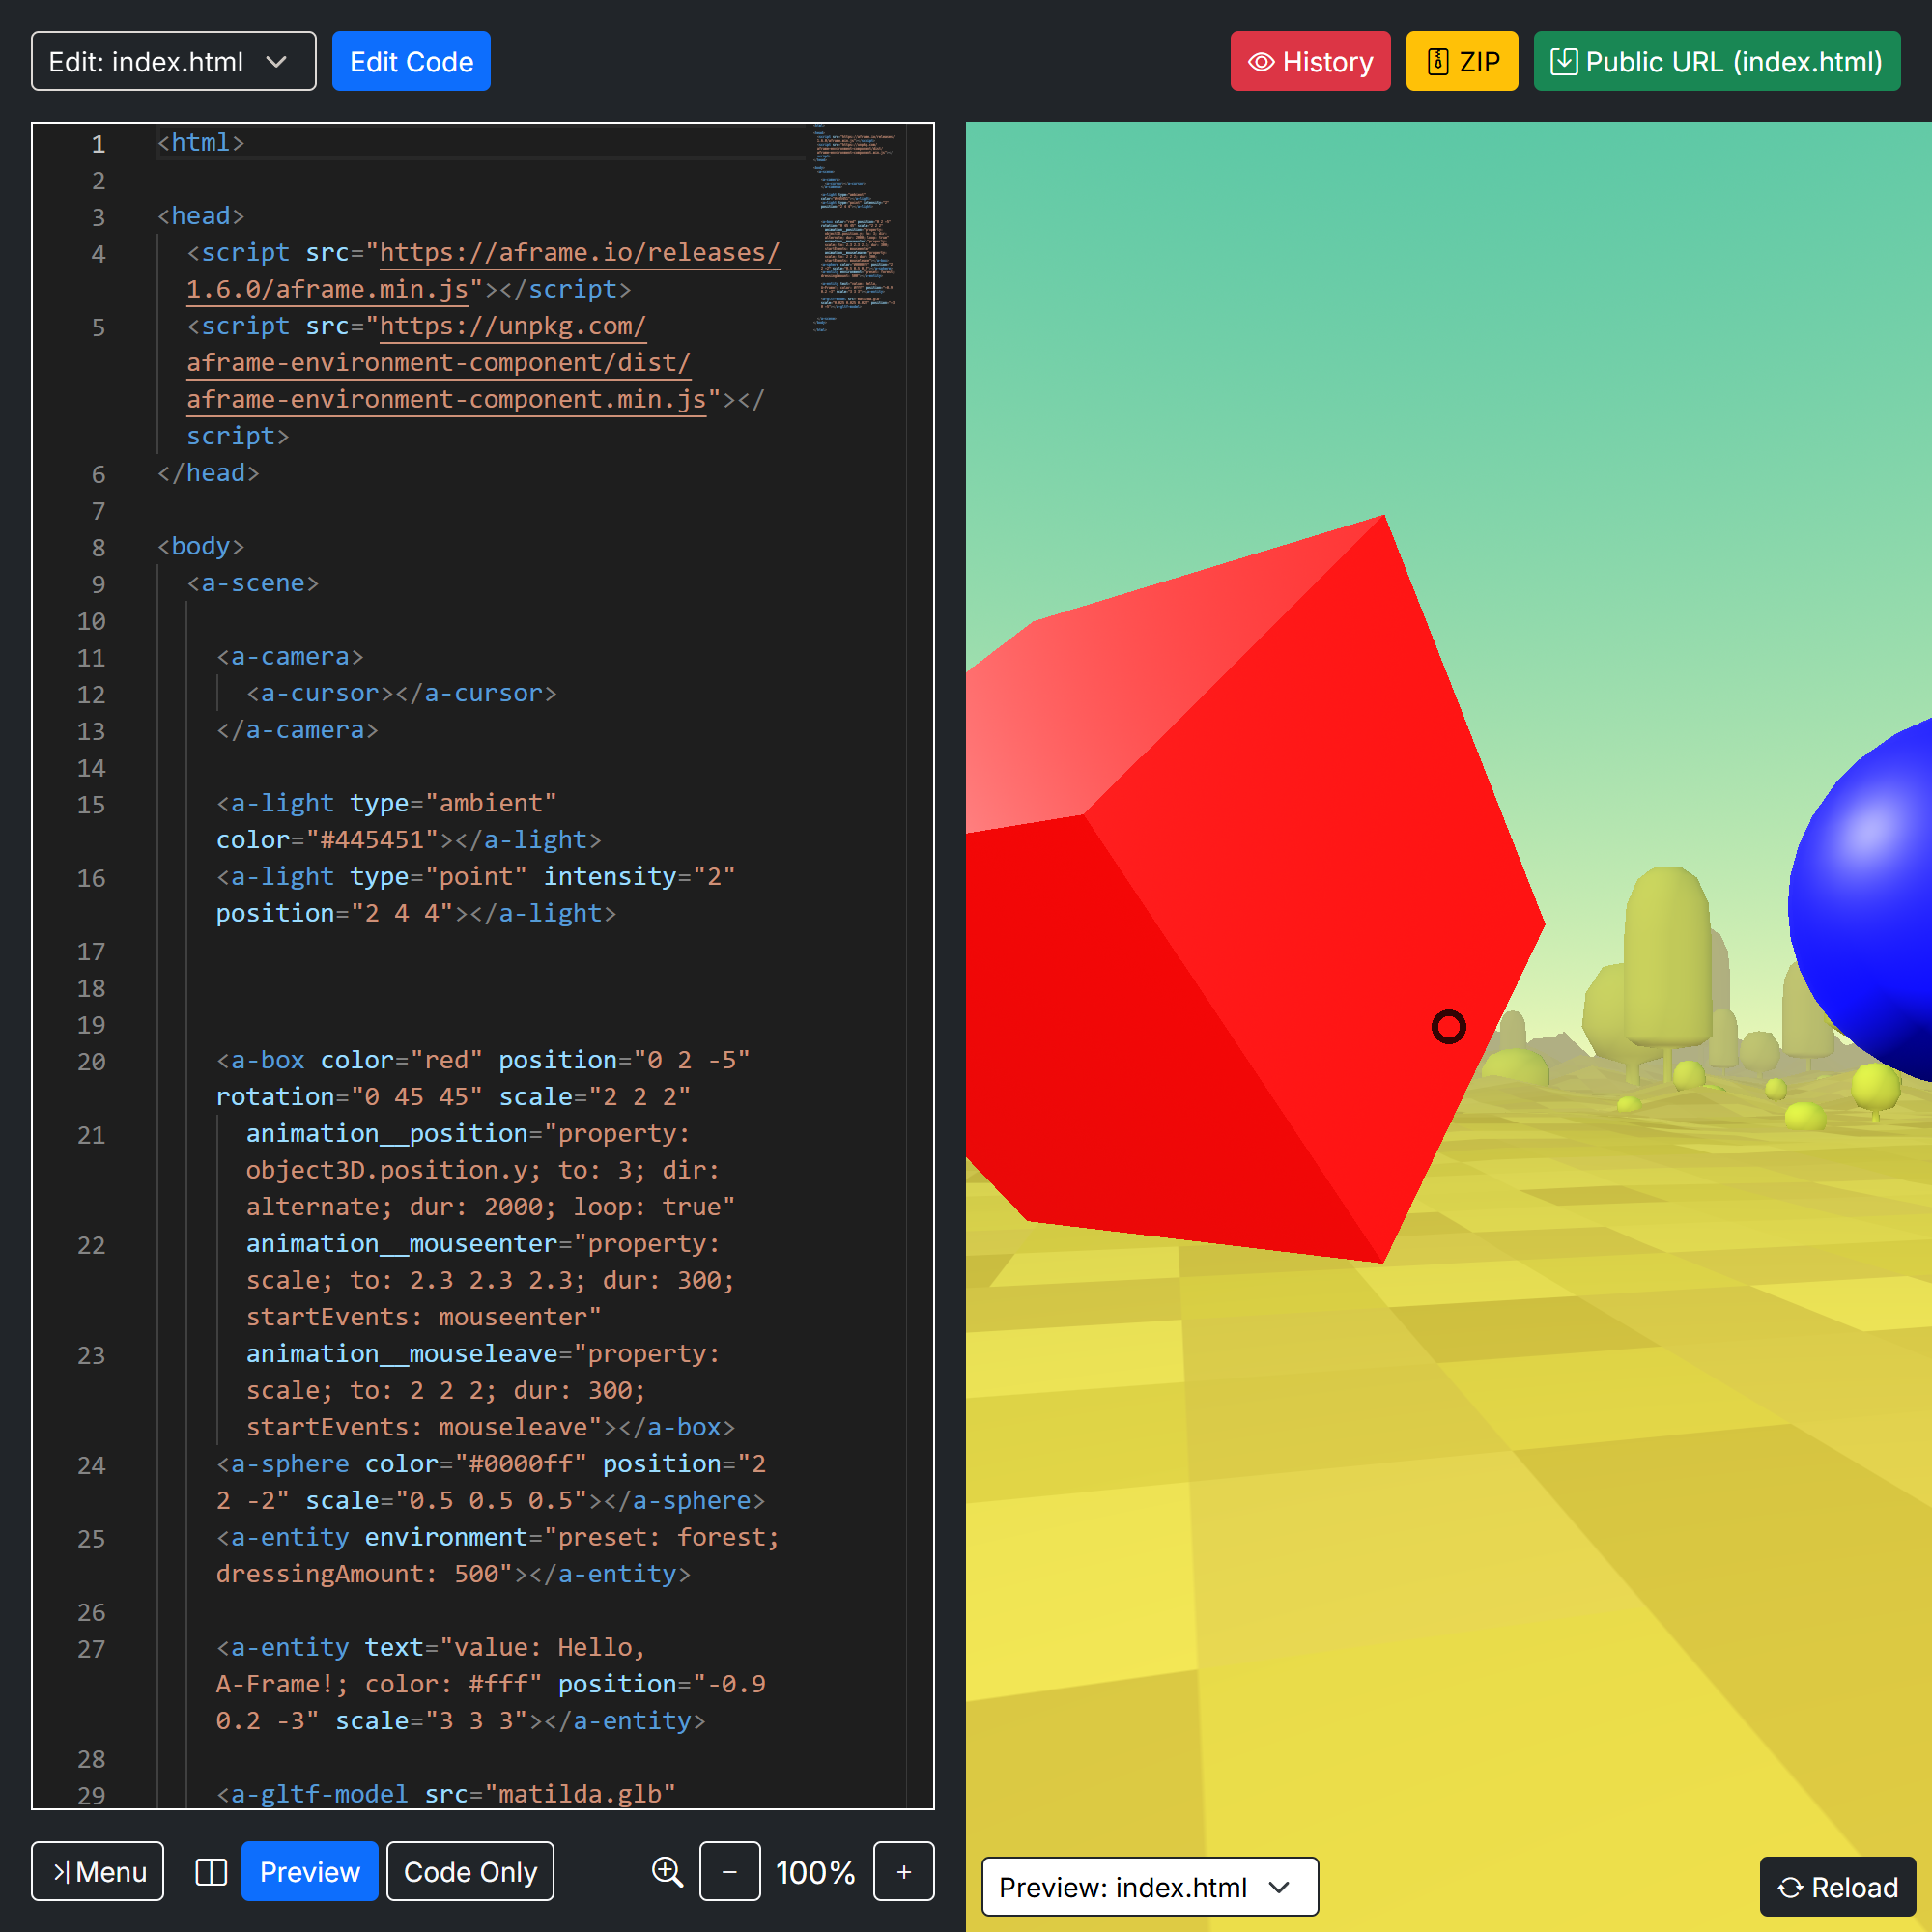Open History with the eye icon
1932x1932 pixels.
(1309, 62)
